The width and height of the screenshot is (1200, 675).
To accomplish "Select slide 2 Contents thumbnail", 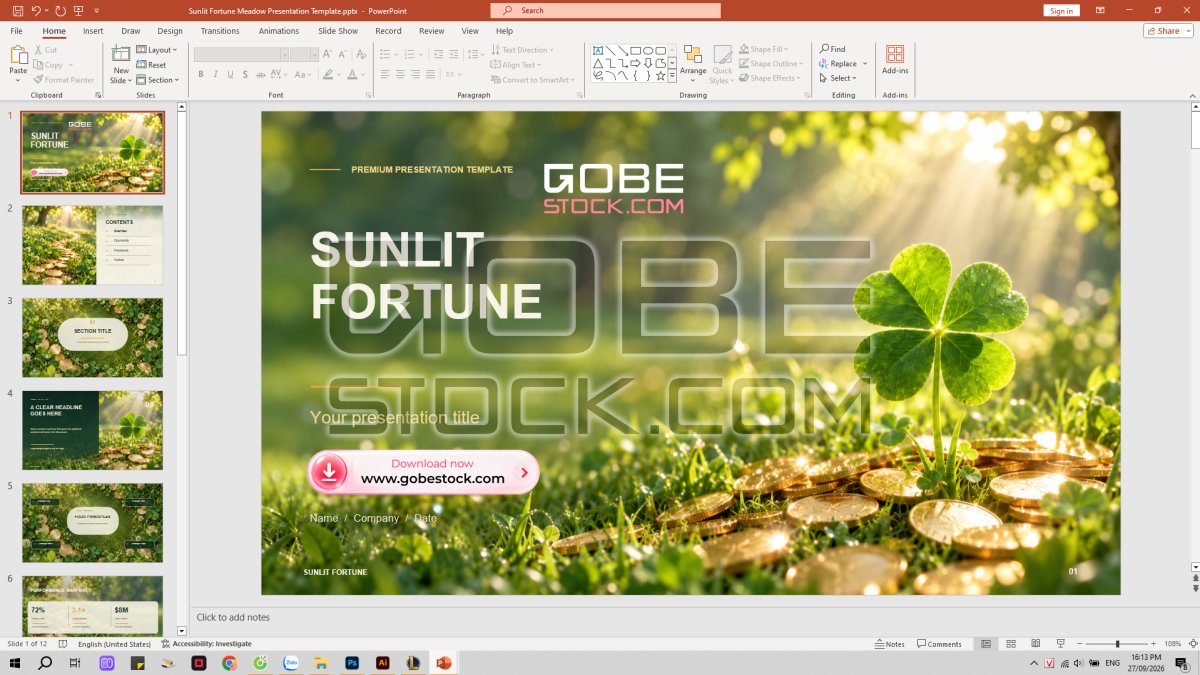I will pos(92,245).
